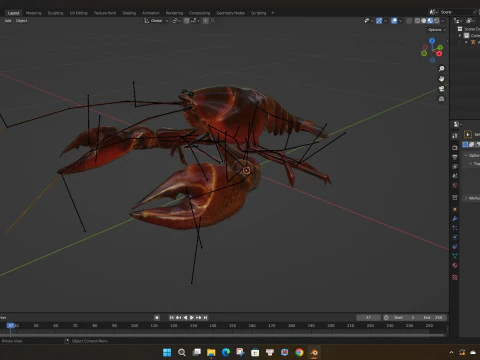This screenshot has height=360, width=480.
Task: Expand the armature object in outliner
Action: [x=466, y=42]
